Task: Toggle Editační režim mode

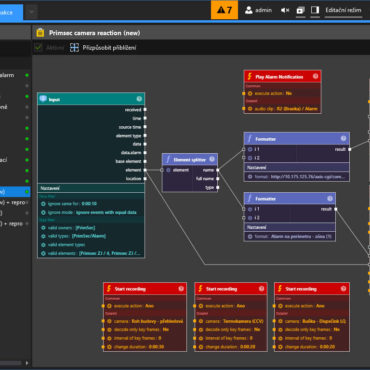Action: click(343, 10)
